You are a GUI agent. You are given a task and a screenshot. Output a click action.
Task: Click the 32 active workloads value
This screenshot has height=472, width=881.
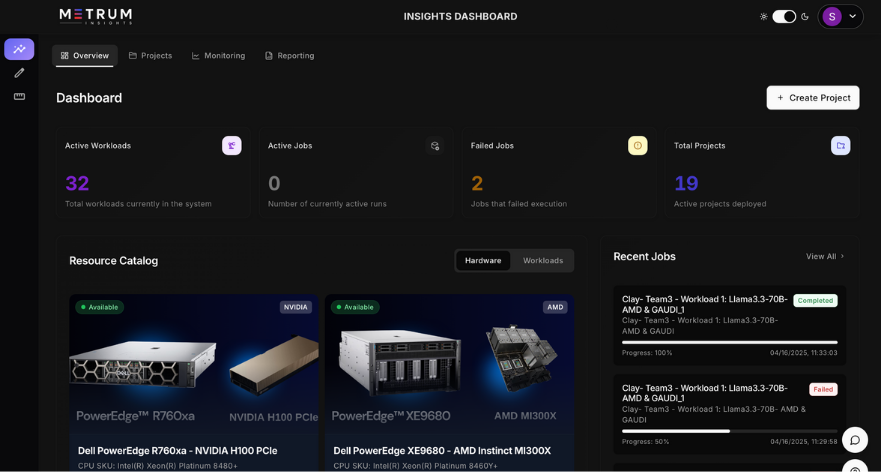coord(77,183)
